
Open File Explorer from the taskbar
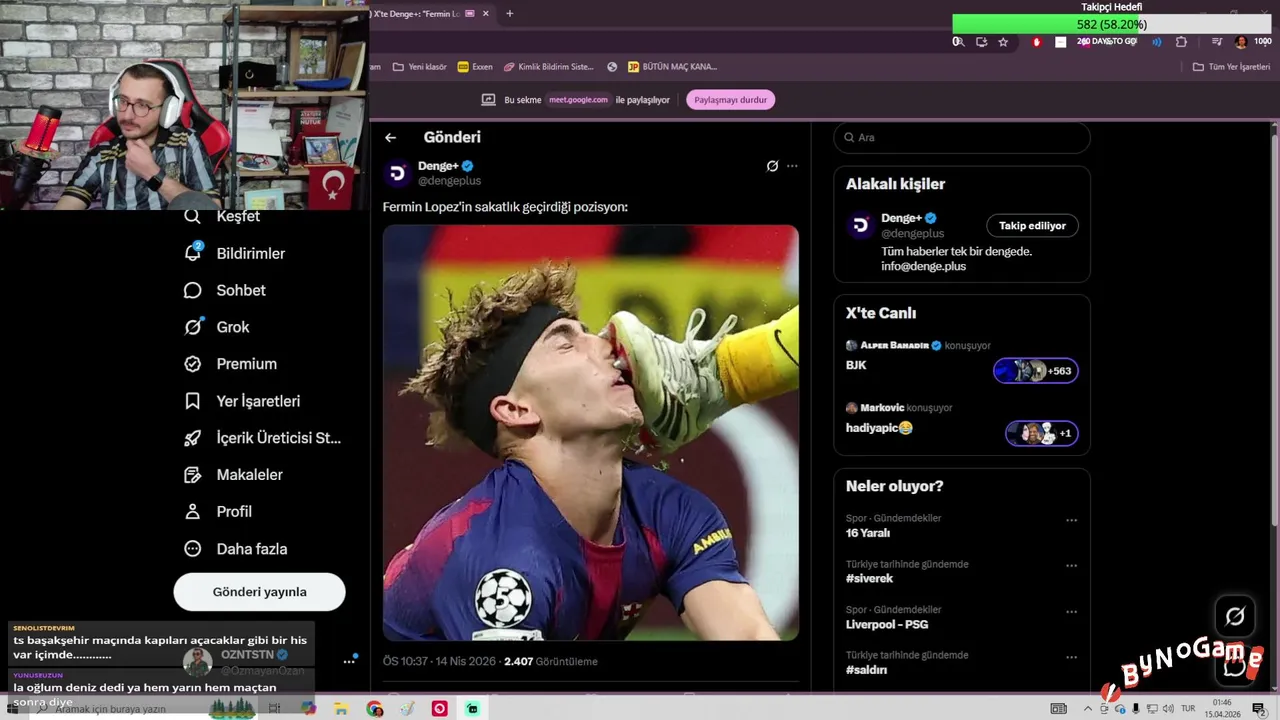pos(342,709)
